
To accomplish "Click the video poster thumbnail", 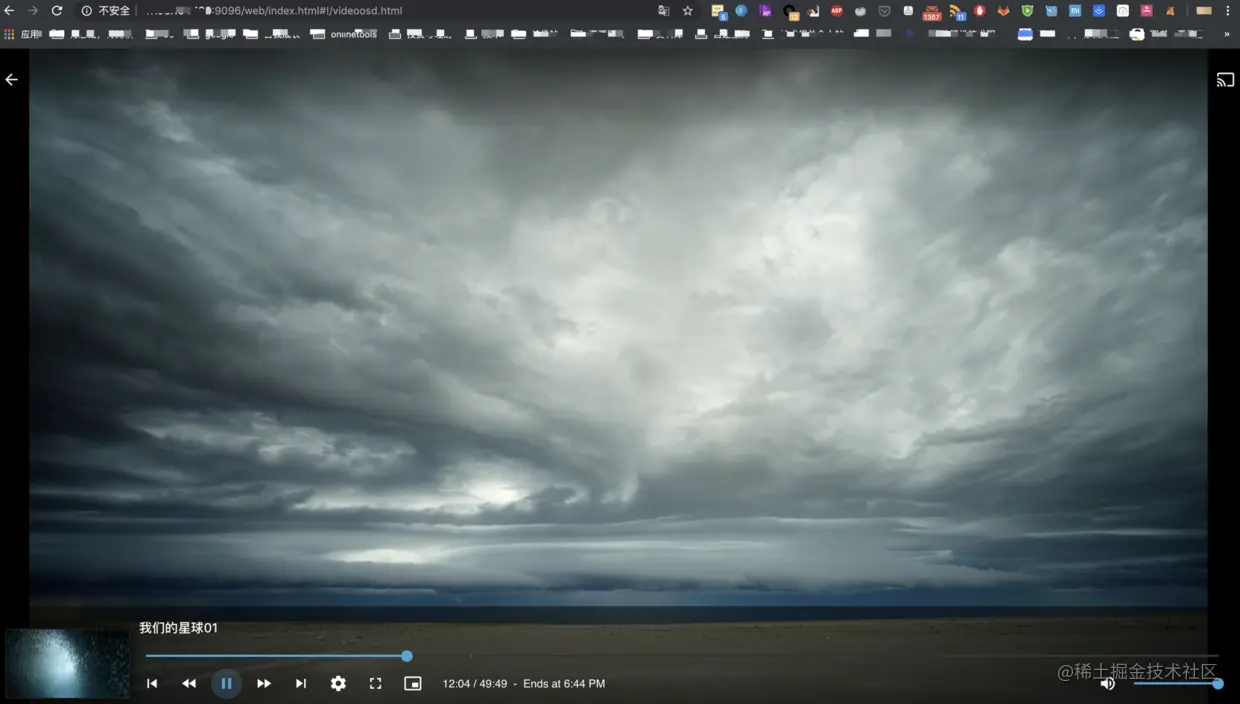I will [67, 663].
